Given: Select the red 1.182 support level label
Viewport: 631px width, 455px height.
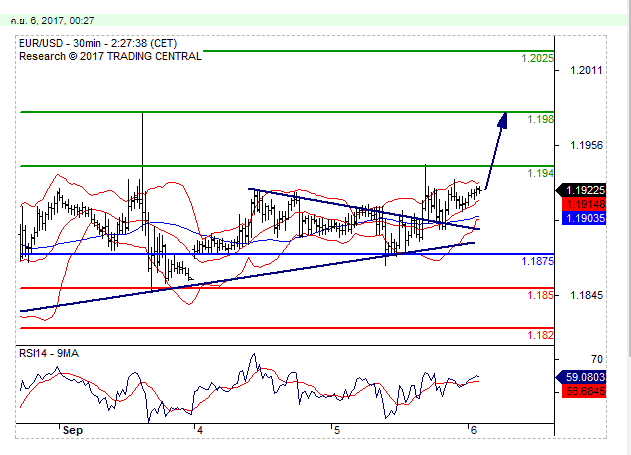Looking at the screenshot, I should click(540, 335).
